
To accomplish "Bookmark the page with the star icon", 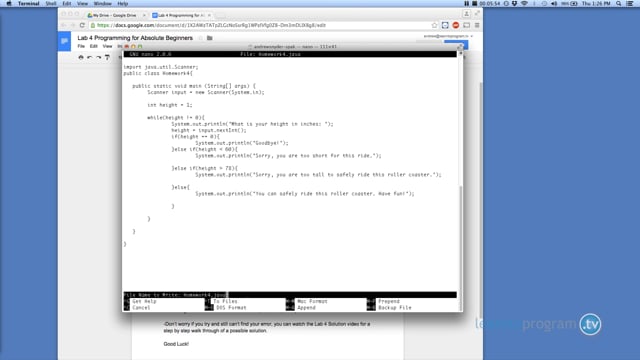I will pyautogui.click(x=434, y=25).
